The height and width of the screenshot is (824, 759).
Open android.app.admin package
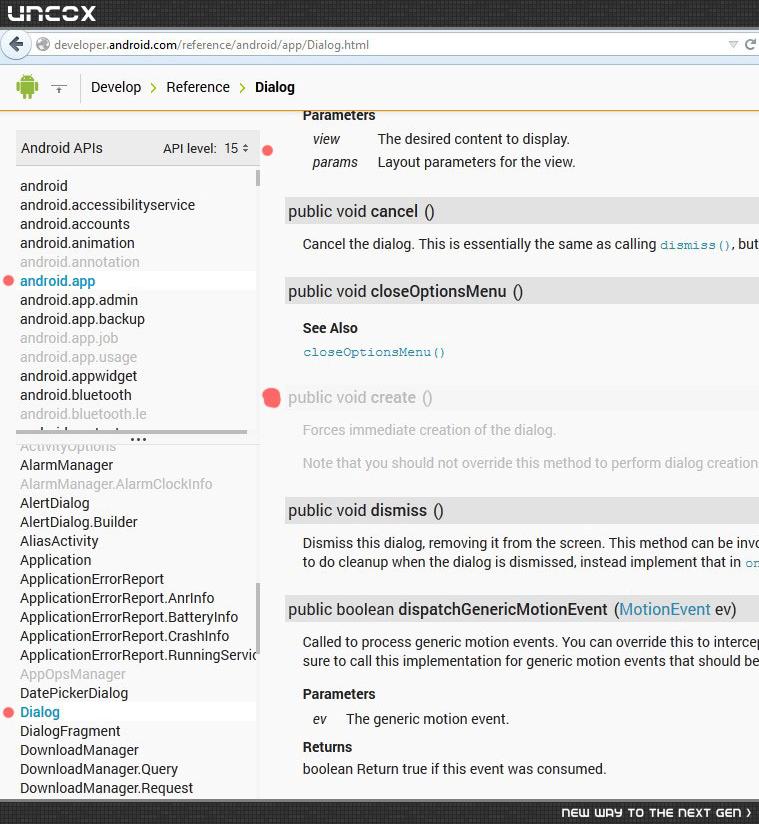click(x=79, y=300)
